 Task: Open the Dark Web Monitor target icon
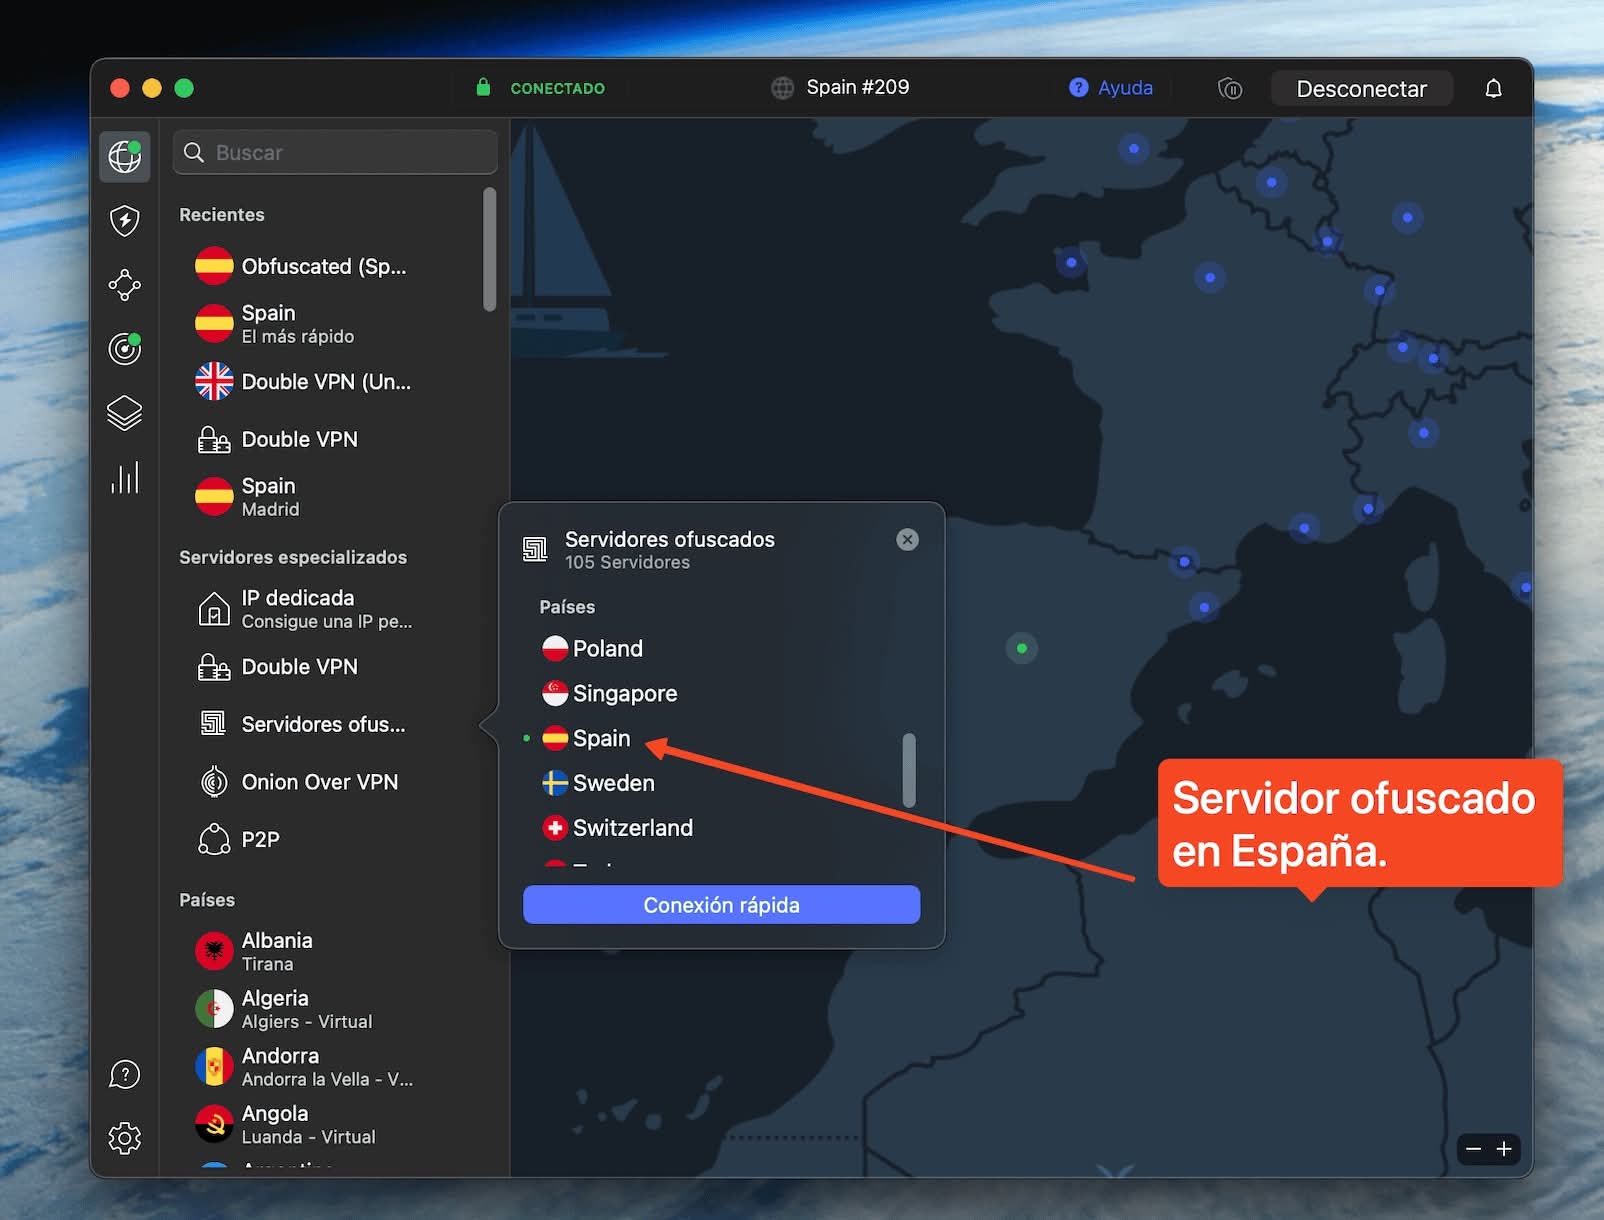coord(125,349)
